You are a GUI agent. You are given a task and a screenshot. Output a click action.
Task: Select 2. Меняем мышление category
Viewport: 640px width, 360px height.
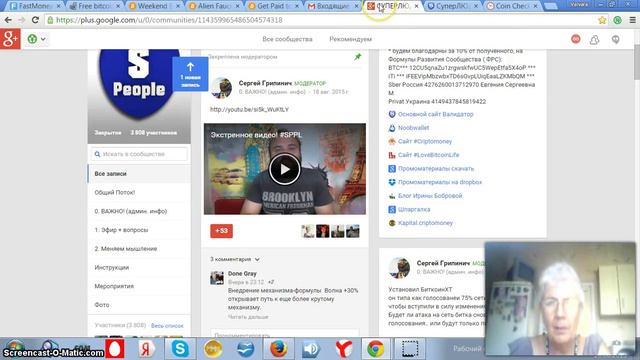(x=139, y=249)
